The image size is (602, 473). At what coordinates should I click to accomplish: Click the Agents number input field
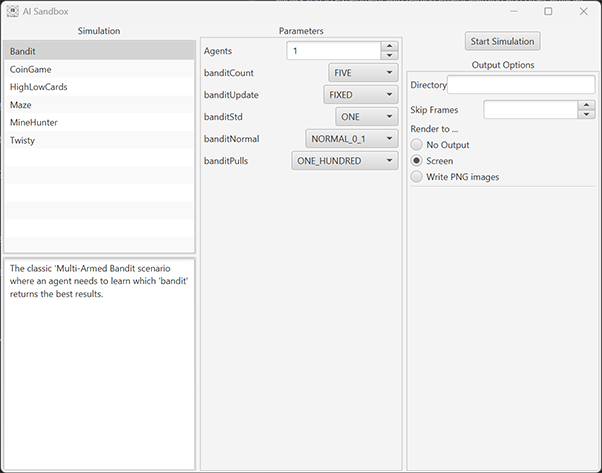point(333,50)
